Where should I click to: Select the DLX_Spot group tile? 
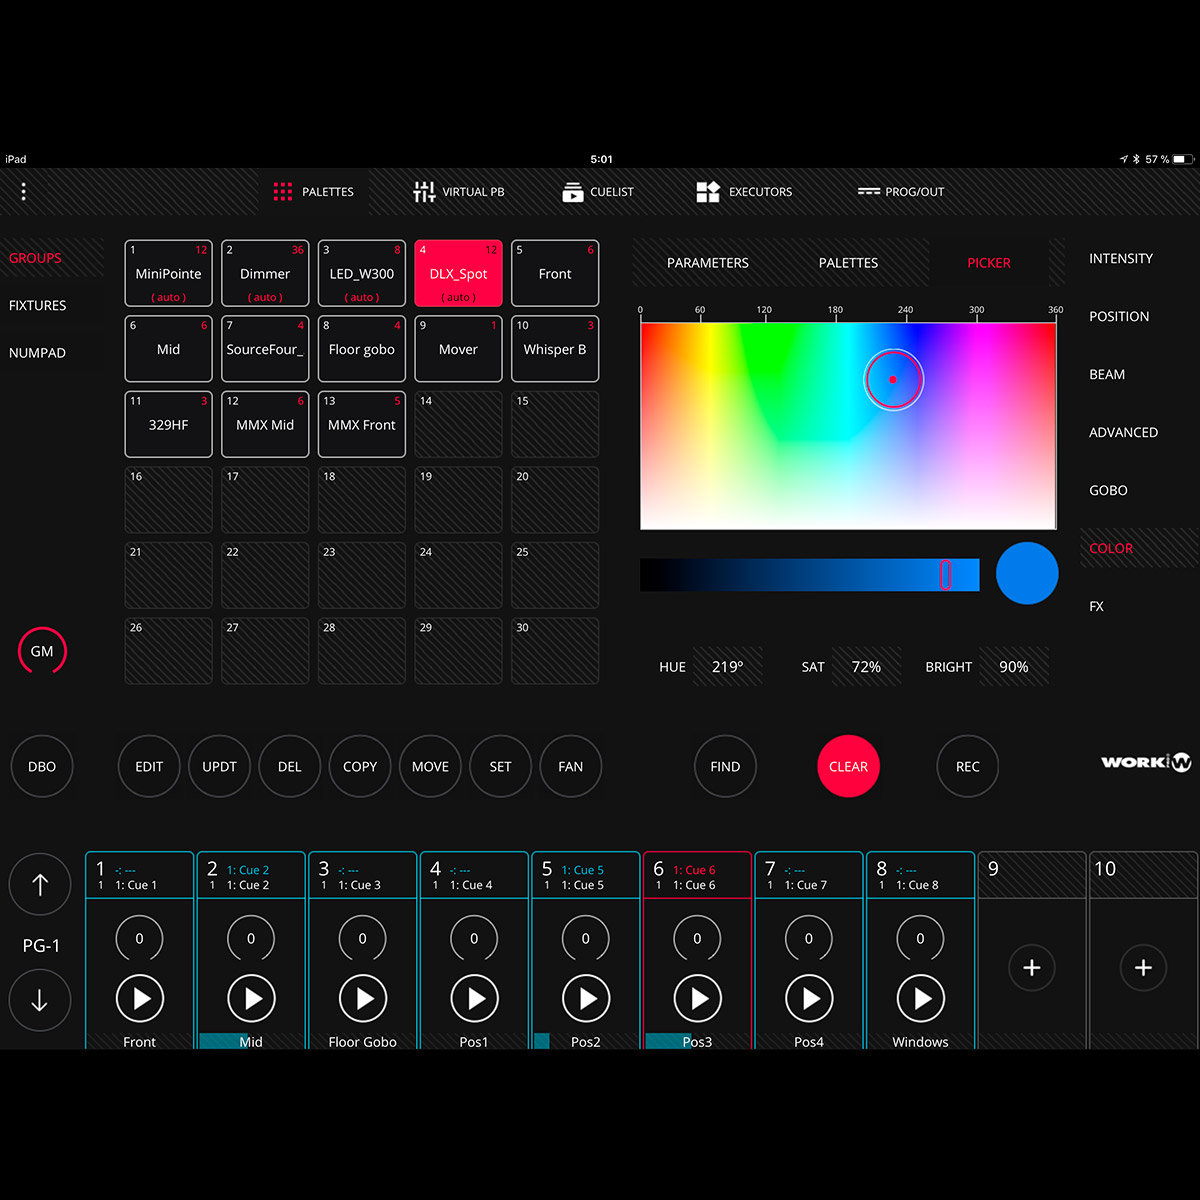pyautogui.click(x=458, y=273)
